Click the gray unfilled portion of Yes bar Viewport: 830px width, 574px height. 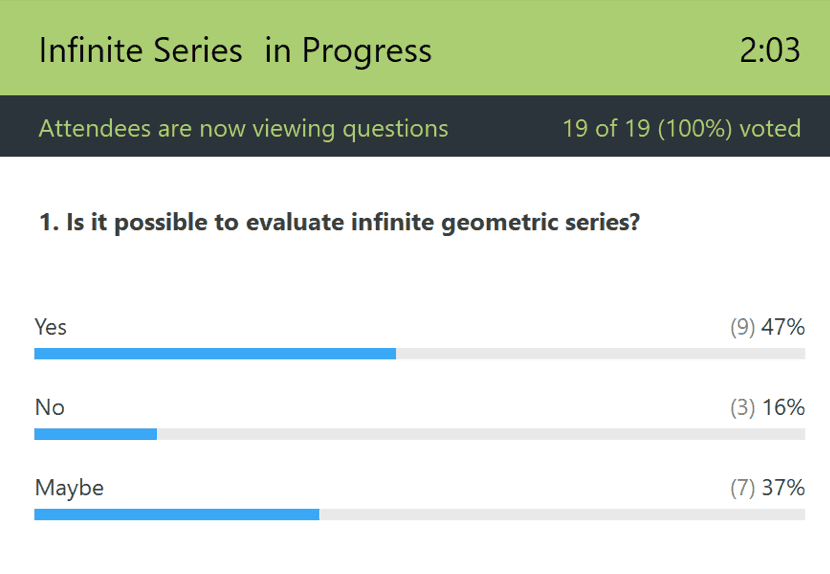[x=600, y=354]
